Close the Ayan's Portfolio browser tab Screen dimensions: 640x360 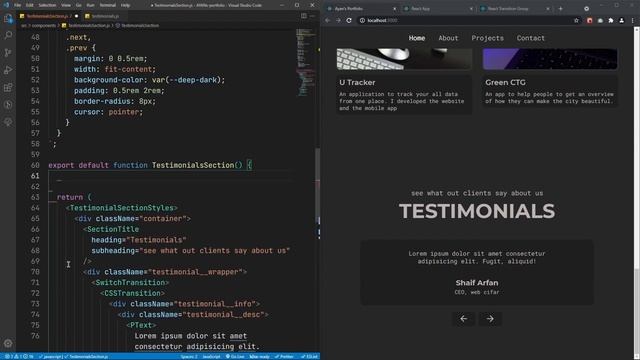(394, 9)
